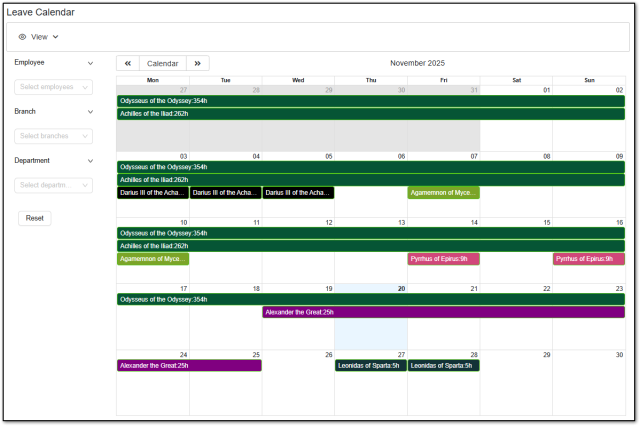Open Pyrrhus of Epirus leave on Friday the 14th
The width and height of the screenshot is (640, 426).
(443, 259)
